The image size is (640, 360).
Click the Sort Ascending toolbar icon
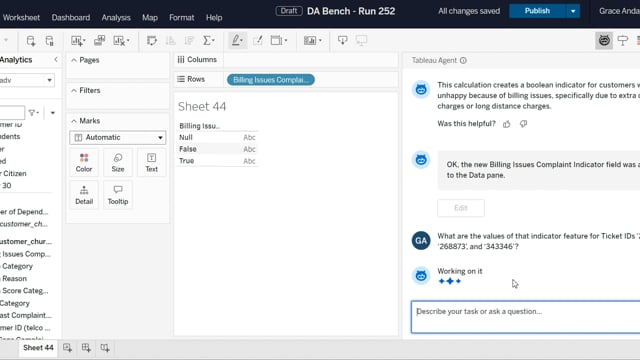pyautogui.click(x=170, y=40)
